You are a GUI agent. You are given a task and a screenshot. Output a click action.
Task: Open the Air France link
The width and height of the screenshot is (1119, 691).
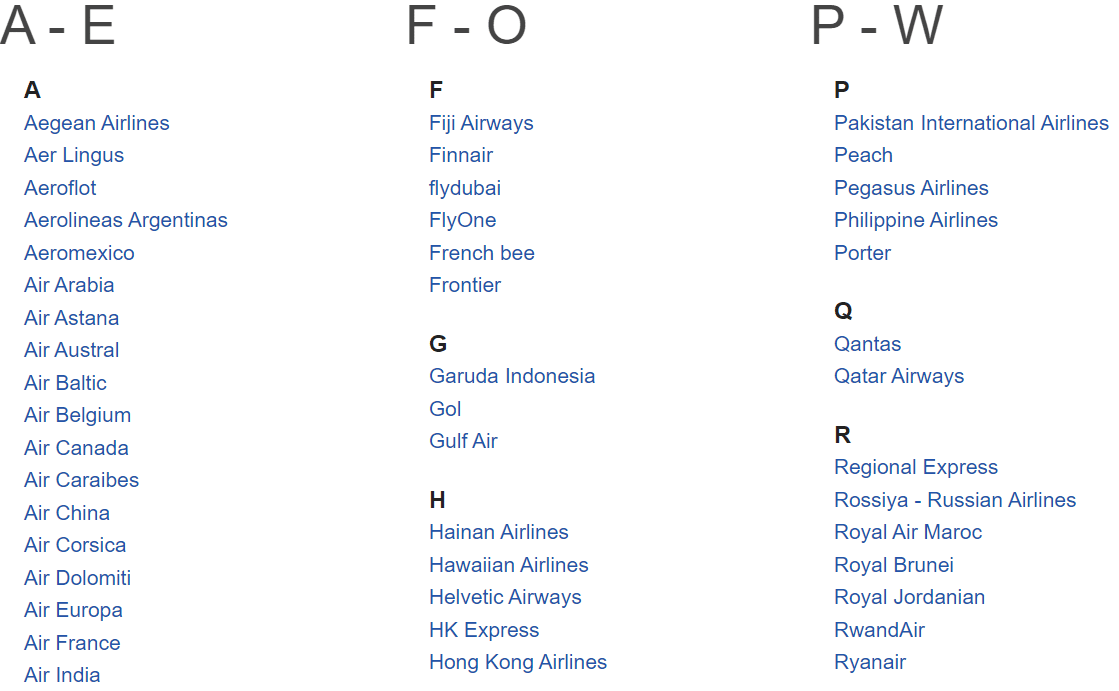(72, 643)
